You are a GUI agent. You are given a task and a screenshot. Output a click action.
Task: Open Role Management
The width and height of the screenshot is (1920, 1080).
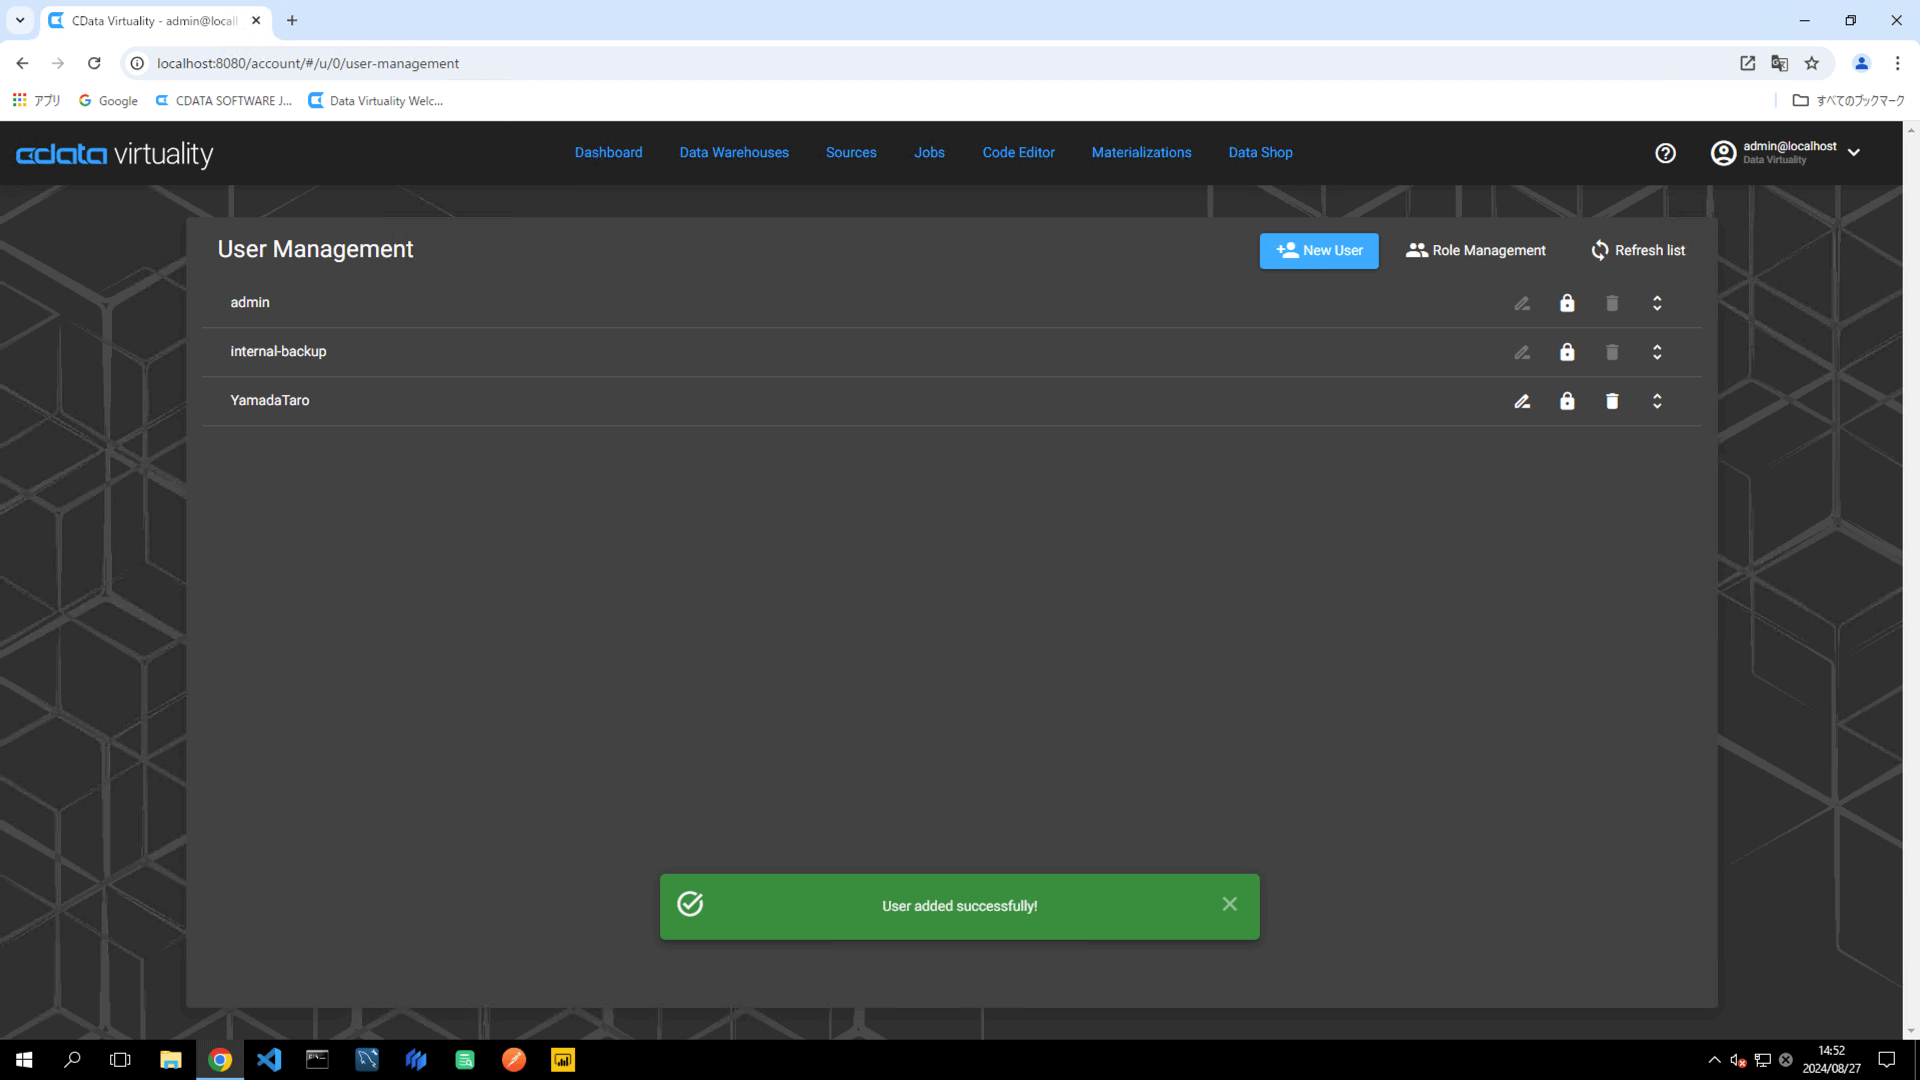click(1475, 251)
